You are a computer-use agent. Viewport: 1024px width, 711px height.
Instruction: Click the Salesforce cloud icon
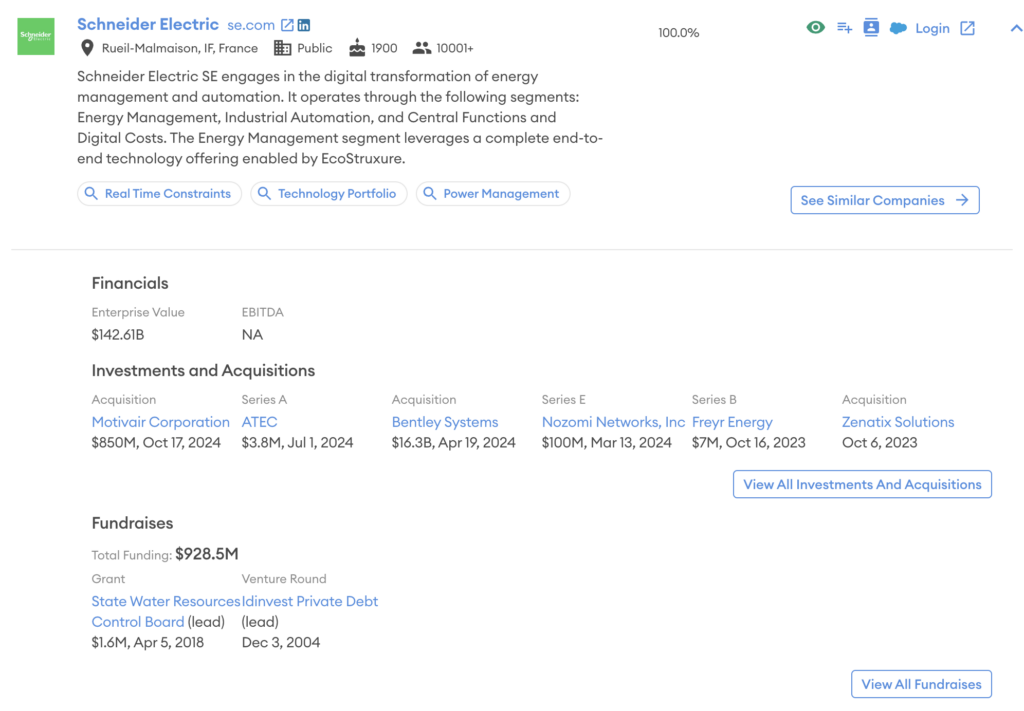tap(899, 28)
